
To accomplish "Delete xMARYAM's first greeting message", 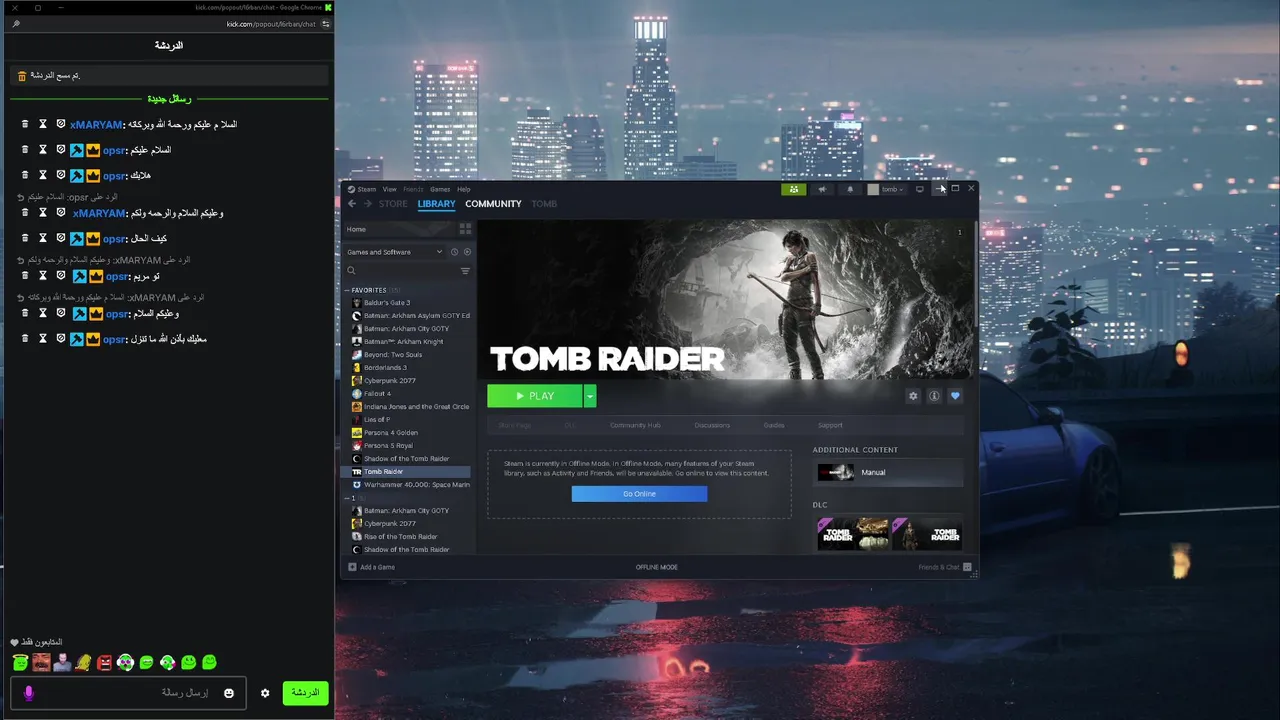I will click(x=25, y=124).
